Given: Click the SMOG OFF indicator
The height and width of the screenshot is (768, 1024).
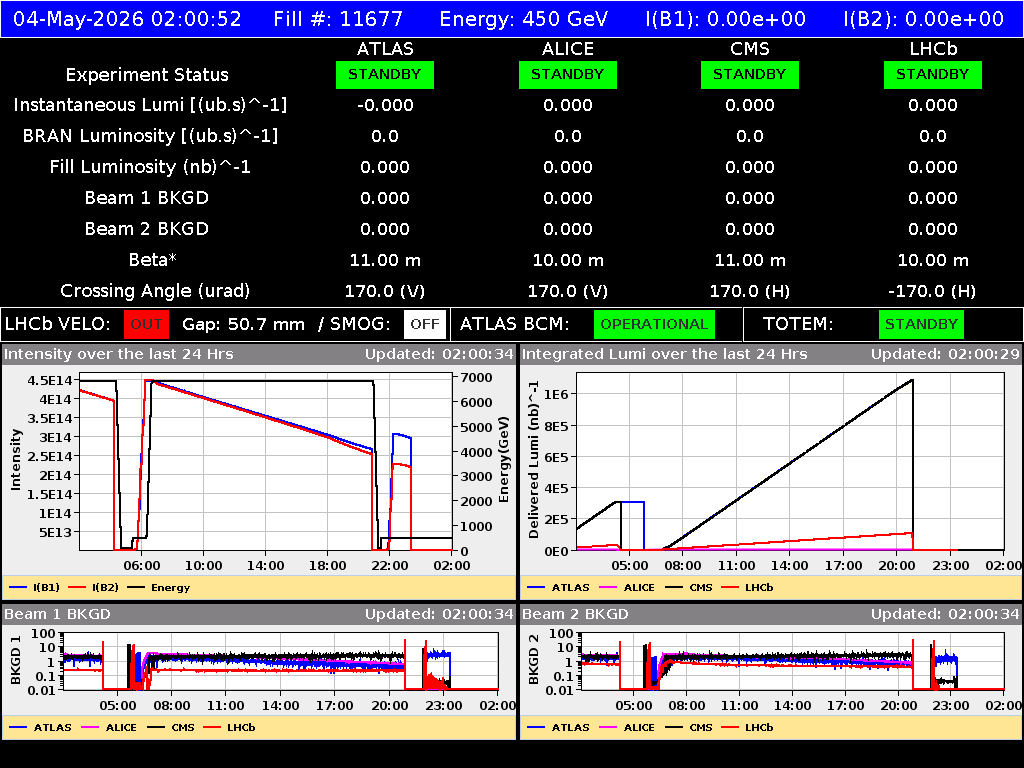Looking at the screenshot, I should pyautogui.click(x=424, y=324).
